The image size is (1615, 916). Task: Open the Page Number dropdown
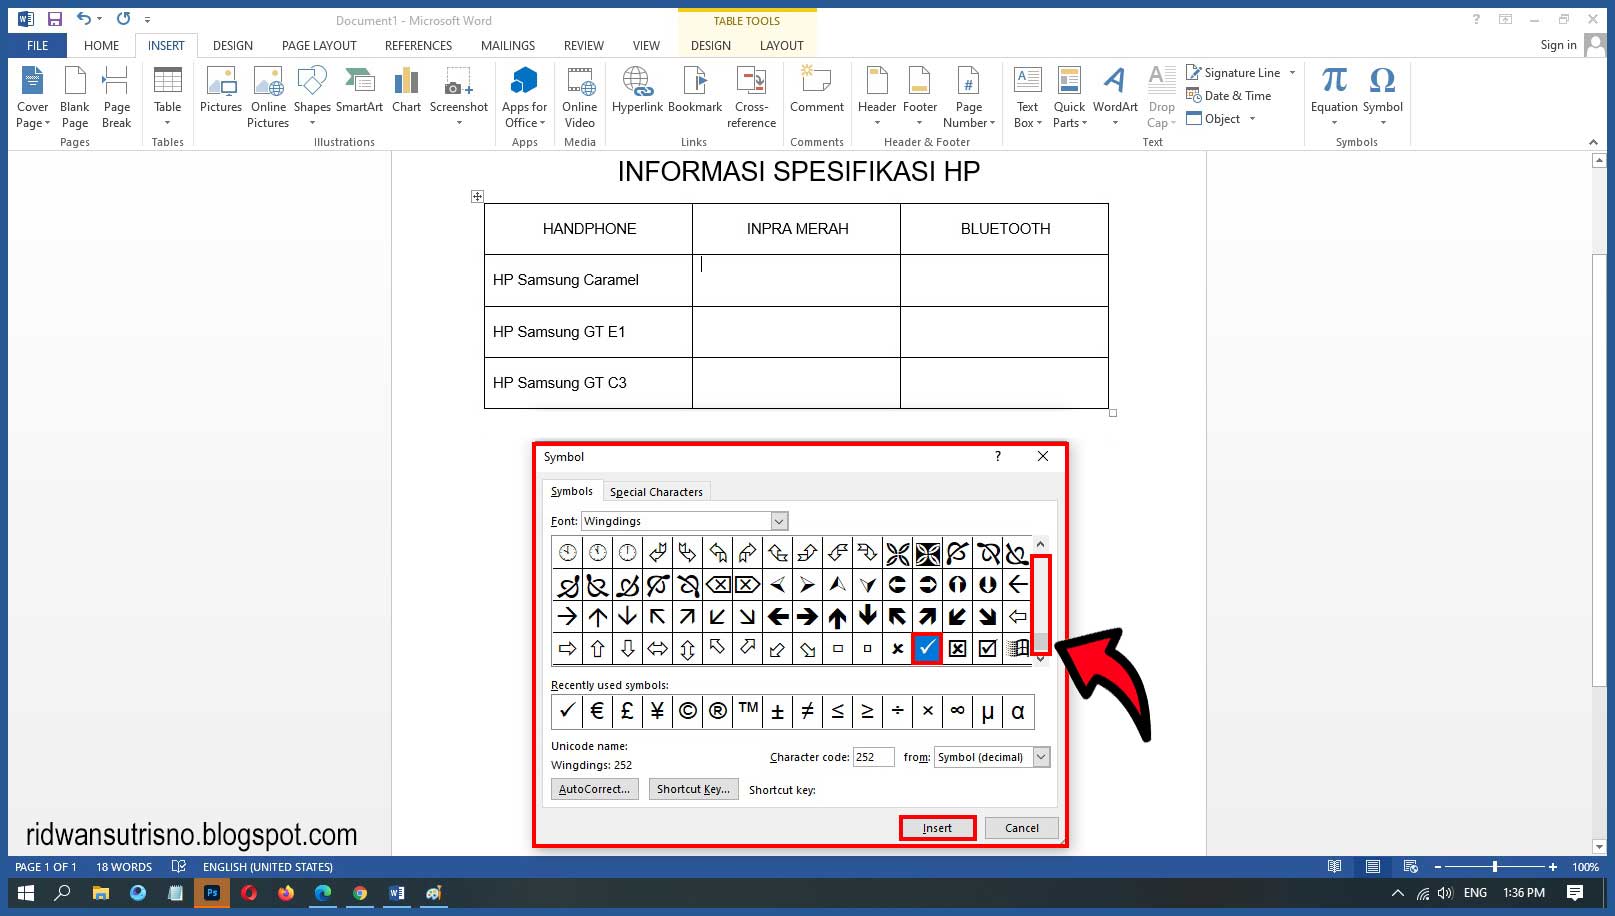pos(968,97)
